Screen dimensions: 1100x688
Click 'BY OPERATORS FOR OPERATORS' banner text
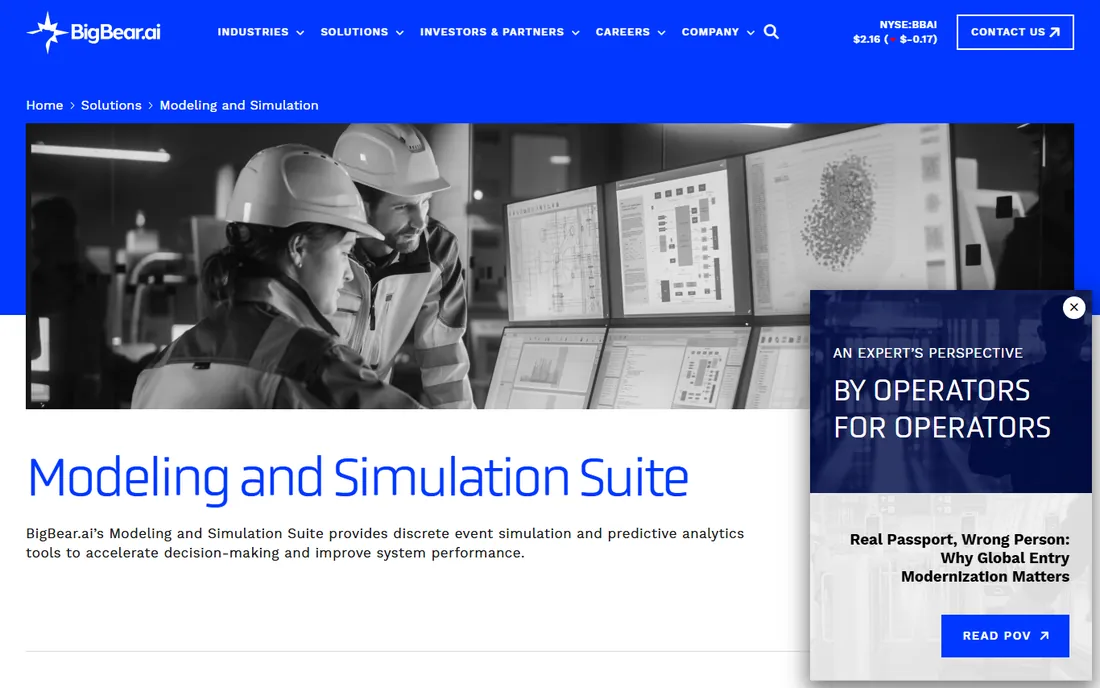point(941,409)
